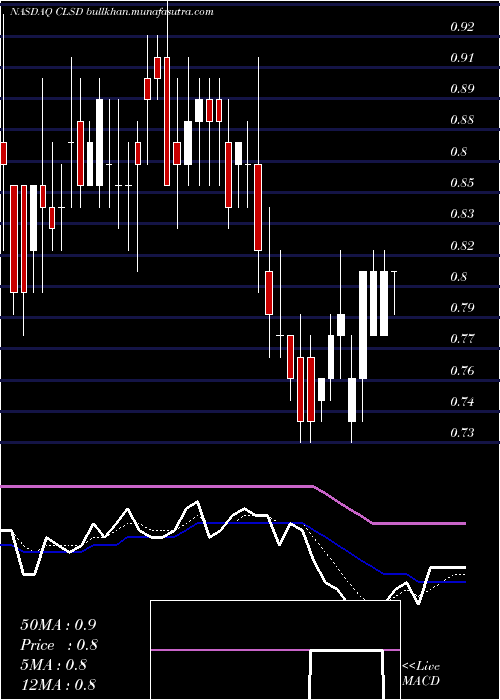Select the 0.85 price axis label
500x700 pixels.
(x=462, y=183)
